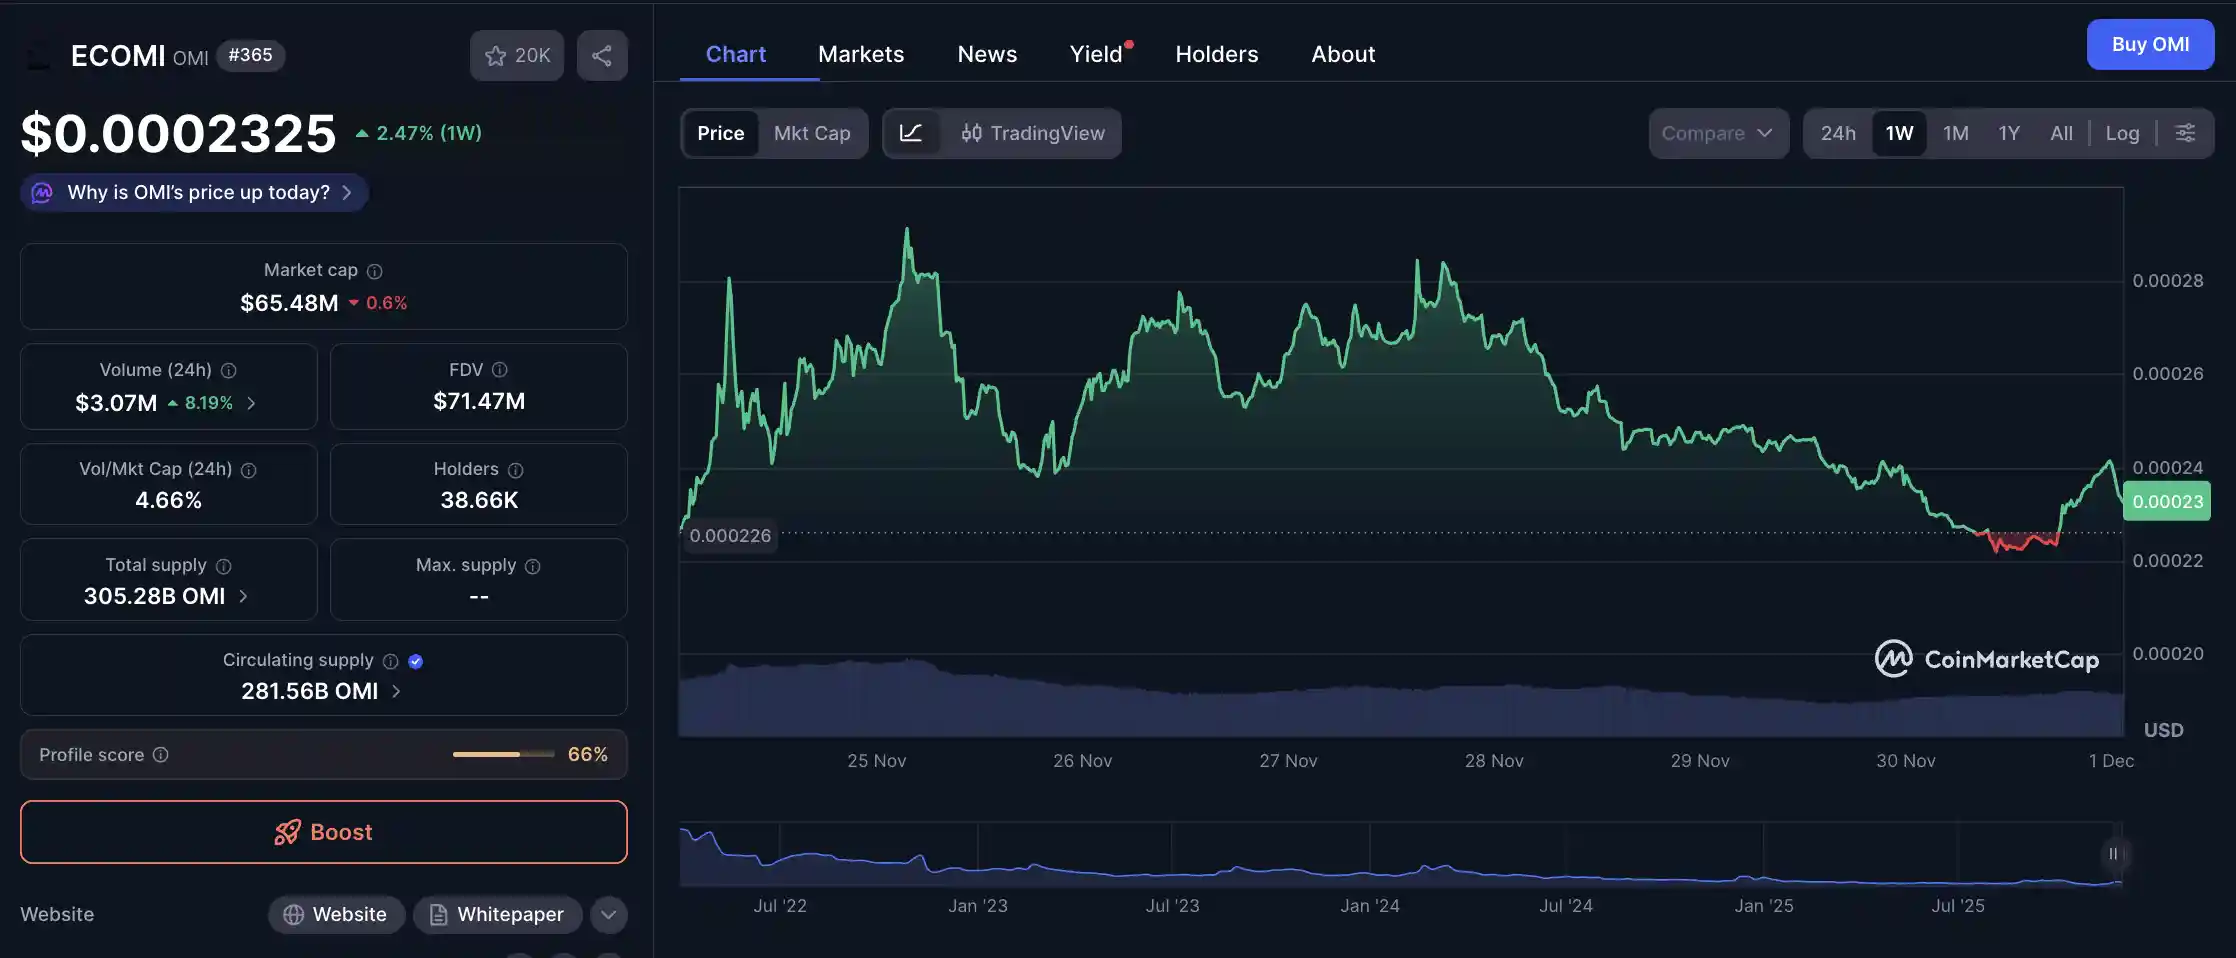Expand extra website links chevron
The height and width of the screenshot is (958, 2236).
607,914
